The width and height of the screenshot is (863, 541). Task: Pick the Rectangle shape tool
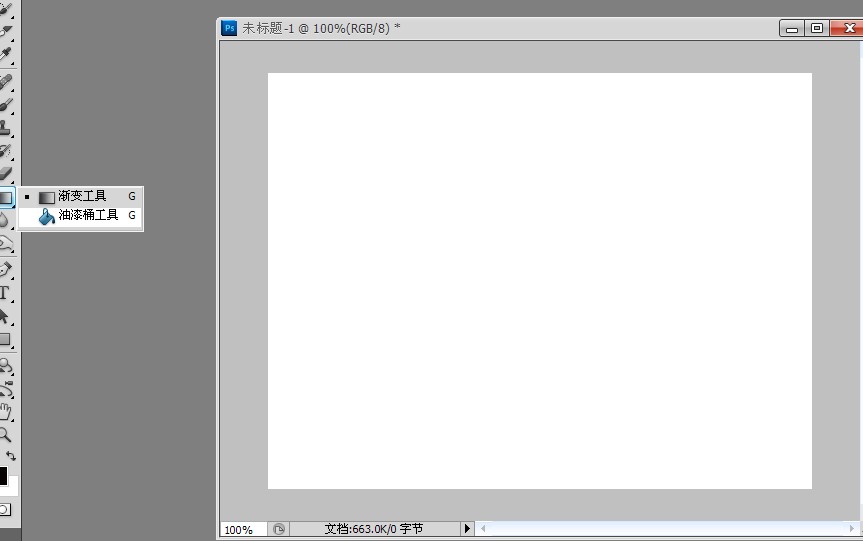[x=6, y=340]
